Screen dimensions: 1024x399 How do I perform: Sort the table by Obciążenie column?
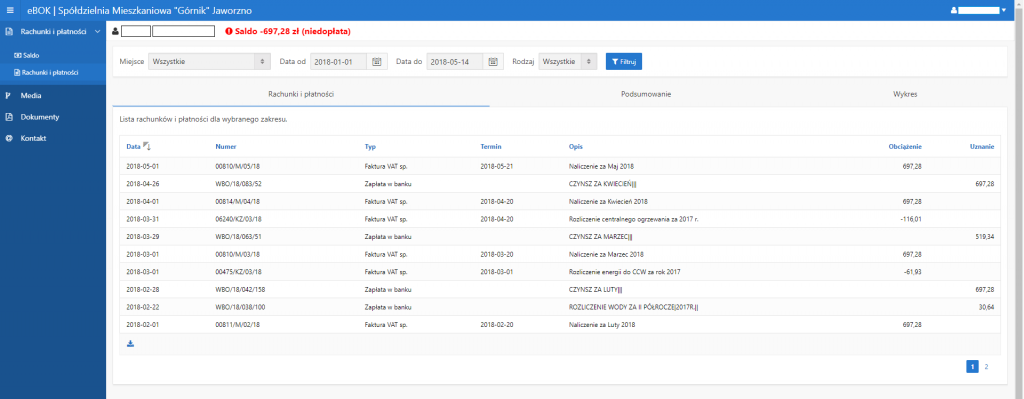point(905,146)
